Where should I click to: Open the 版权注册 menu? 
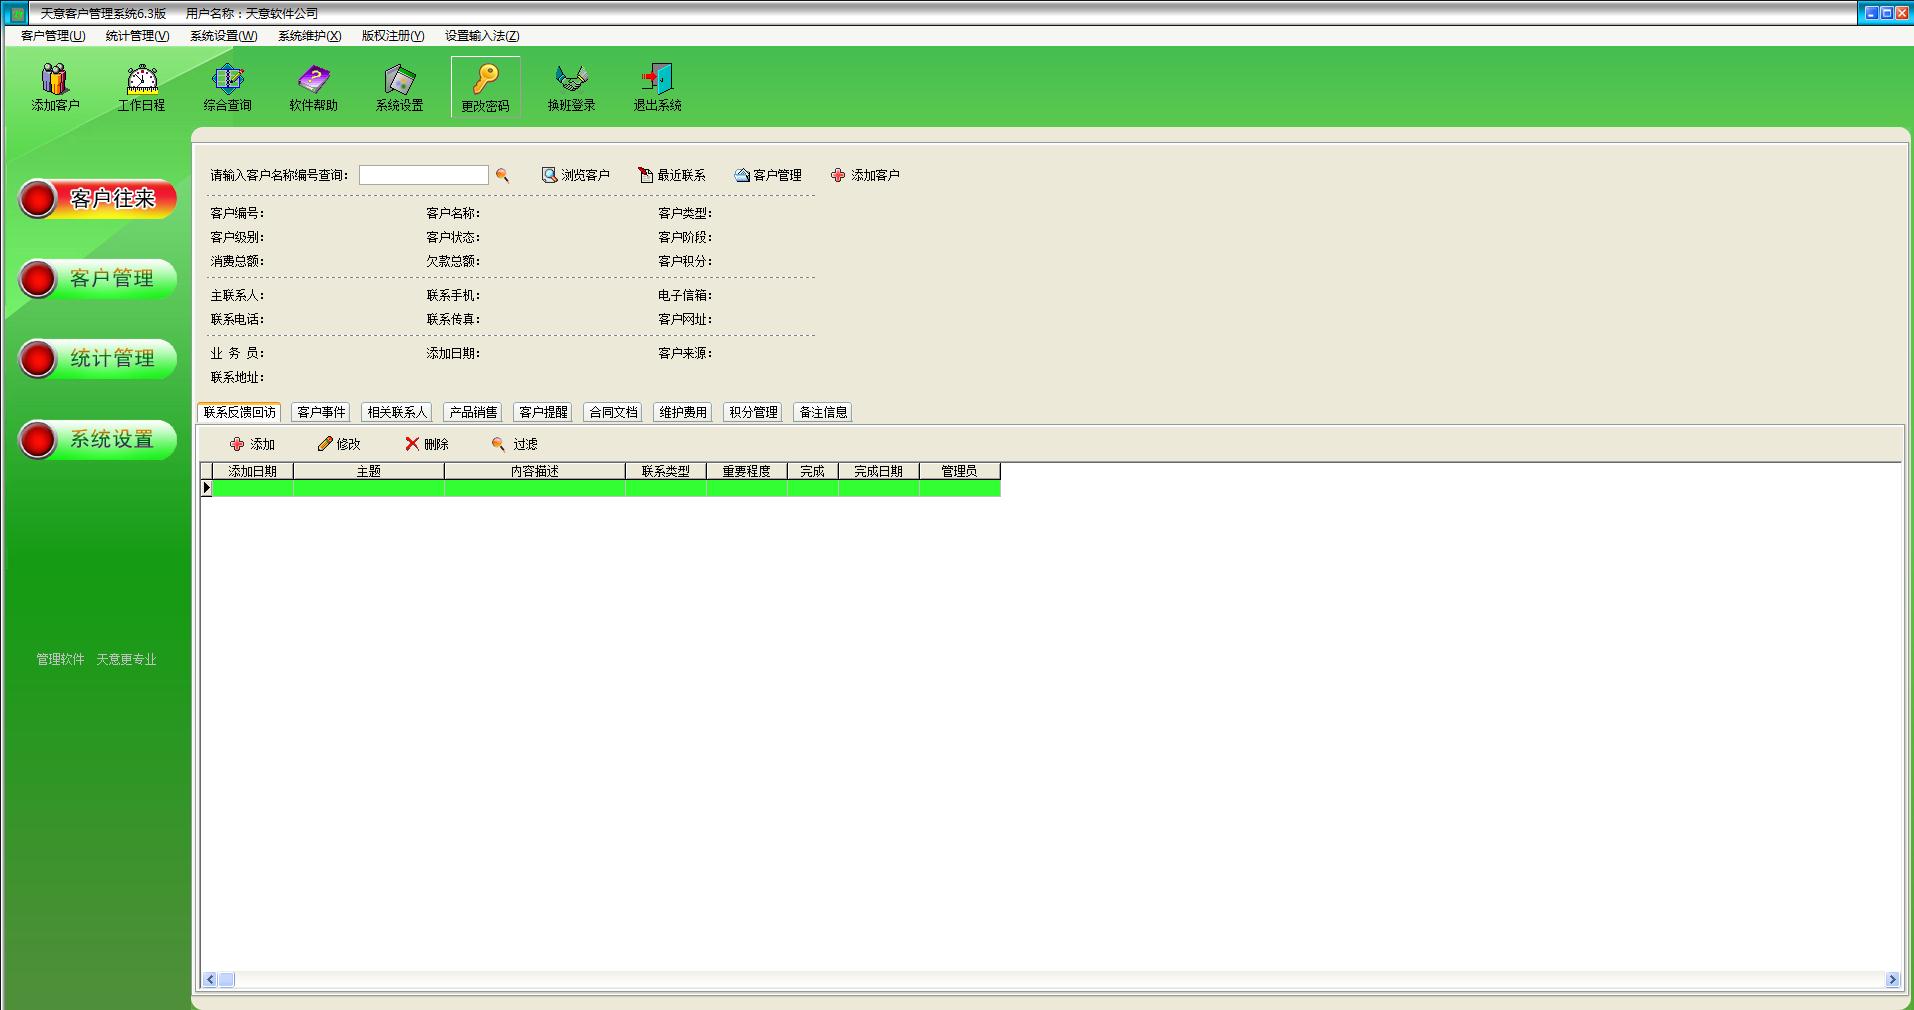[392, 36]
